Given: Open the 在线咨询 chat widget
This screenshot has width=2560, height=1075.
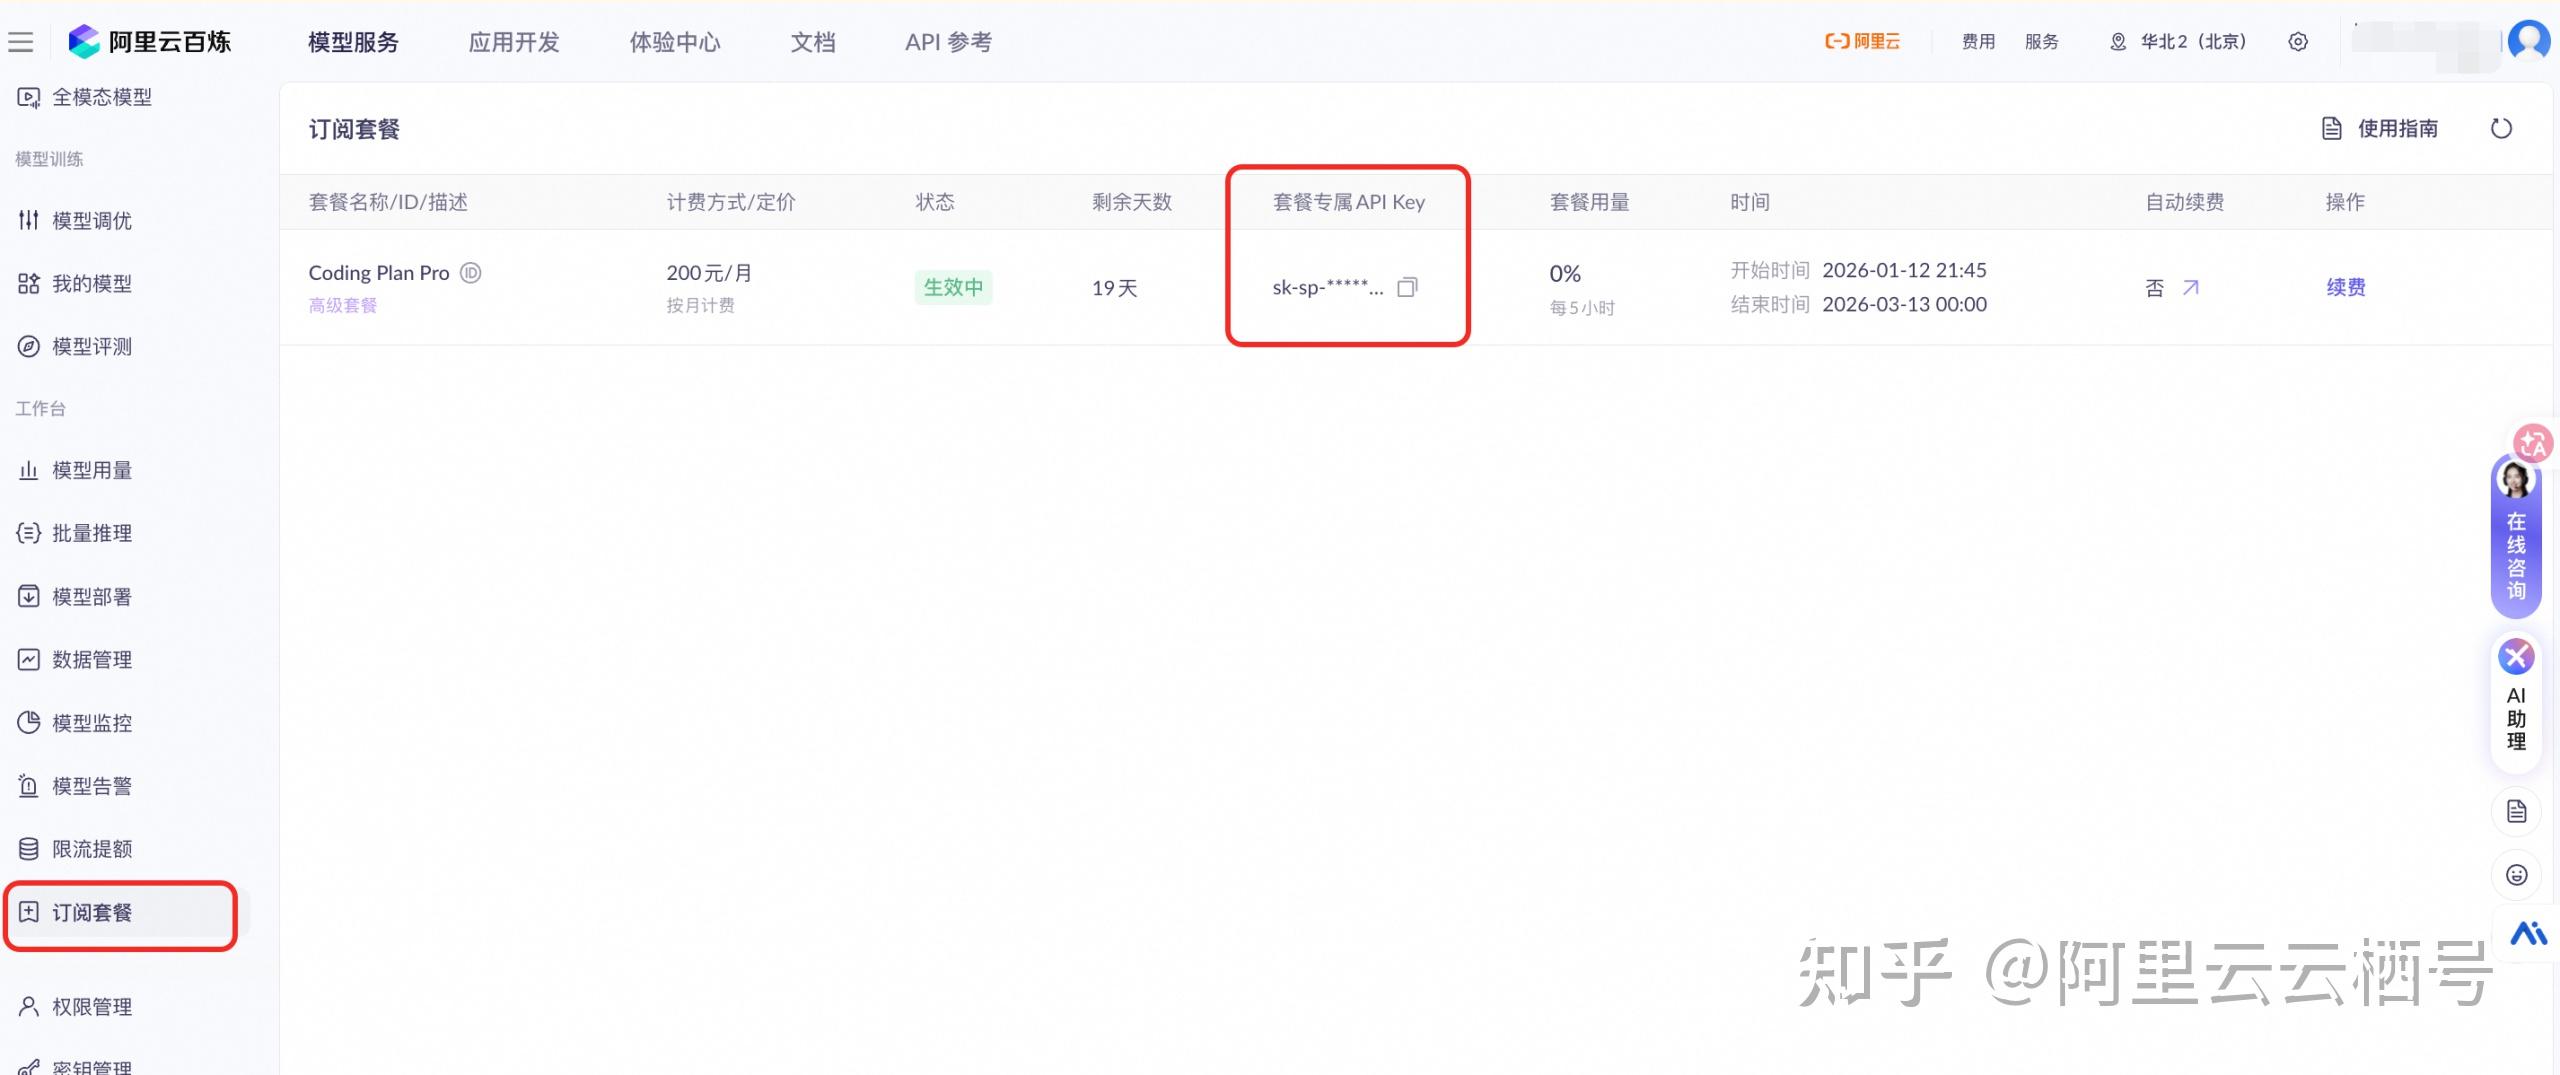Looking at the screenshot, I should pos(2516,538).
